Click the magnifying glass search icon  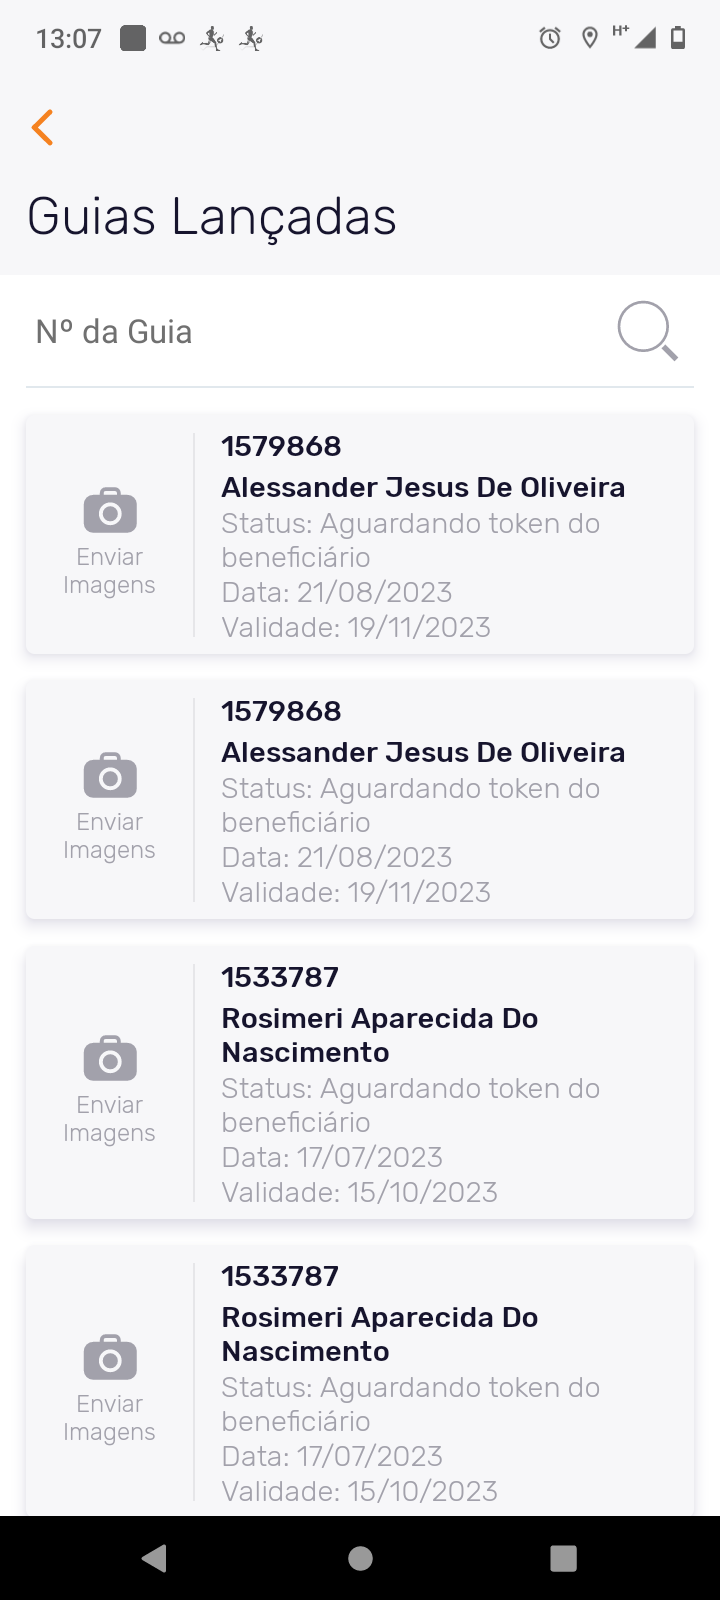click(647, 331)
